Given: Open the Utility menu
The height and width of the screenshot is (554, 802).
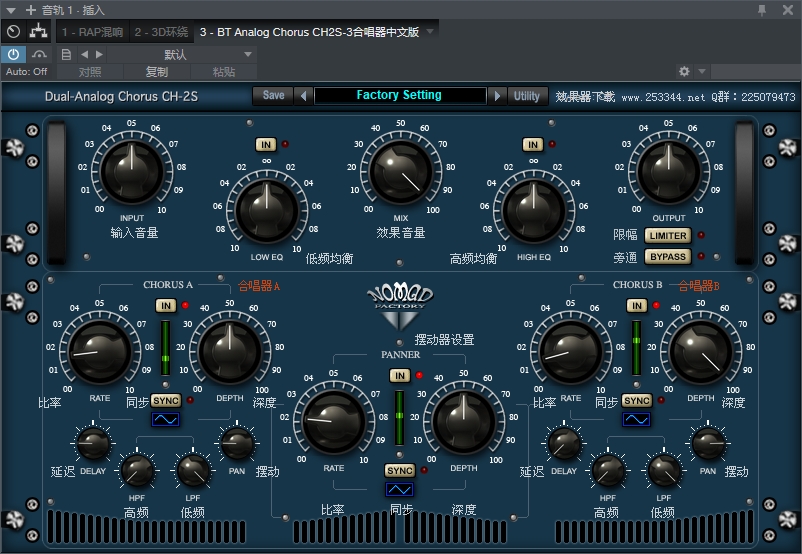Looking at the screenshot, I should pyautogui.click(x=527, y=96).
